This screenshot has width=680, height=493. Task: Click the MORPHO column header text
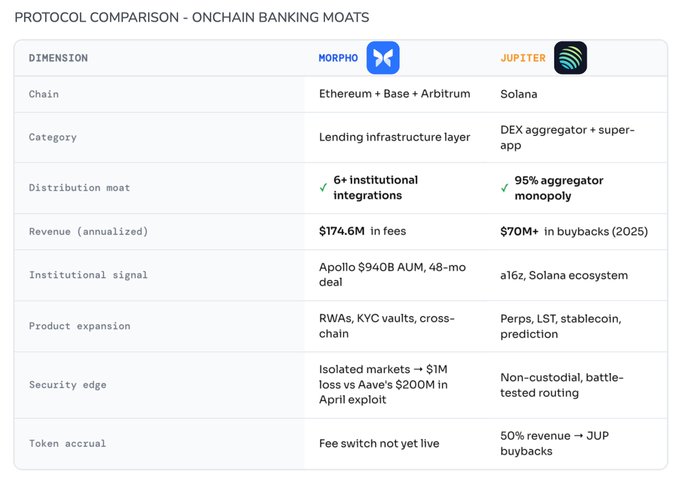click(x=338, y=58)
